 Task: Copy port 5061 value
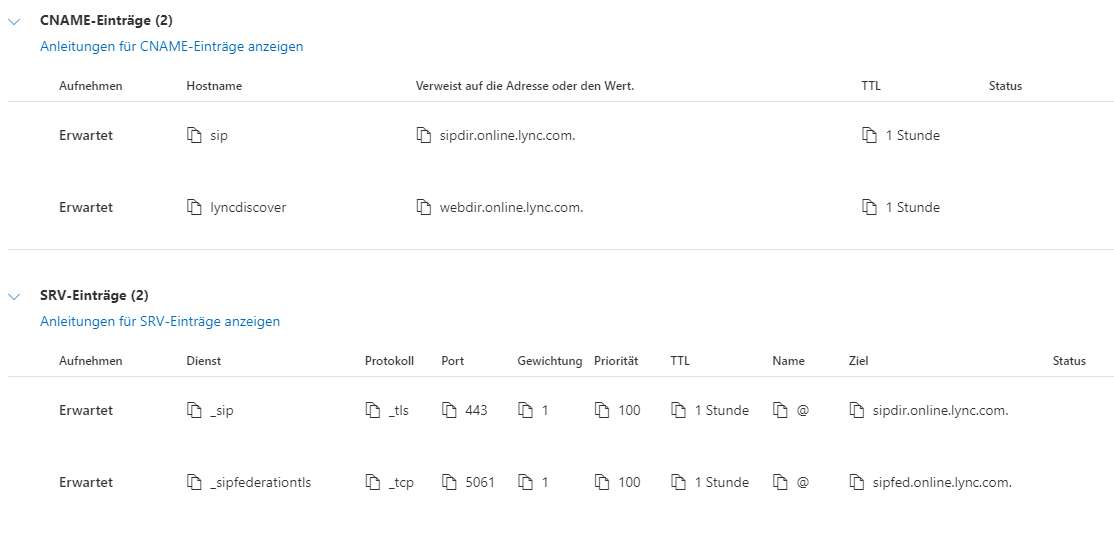[449, 483]
